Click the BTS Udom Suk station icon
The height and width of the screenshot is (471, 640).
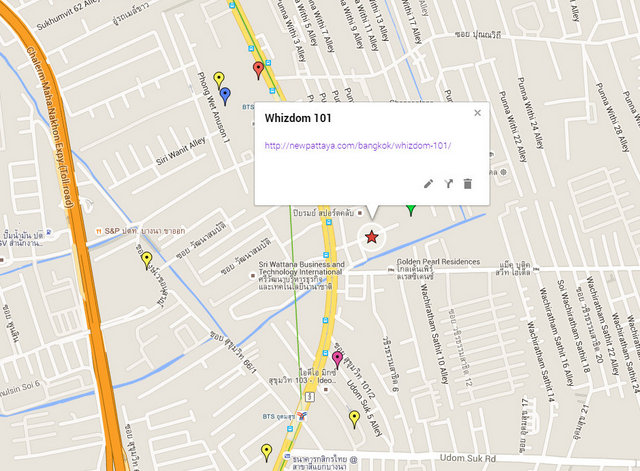pyautogui.click(x=302, y=416)
